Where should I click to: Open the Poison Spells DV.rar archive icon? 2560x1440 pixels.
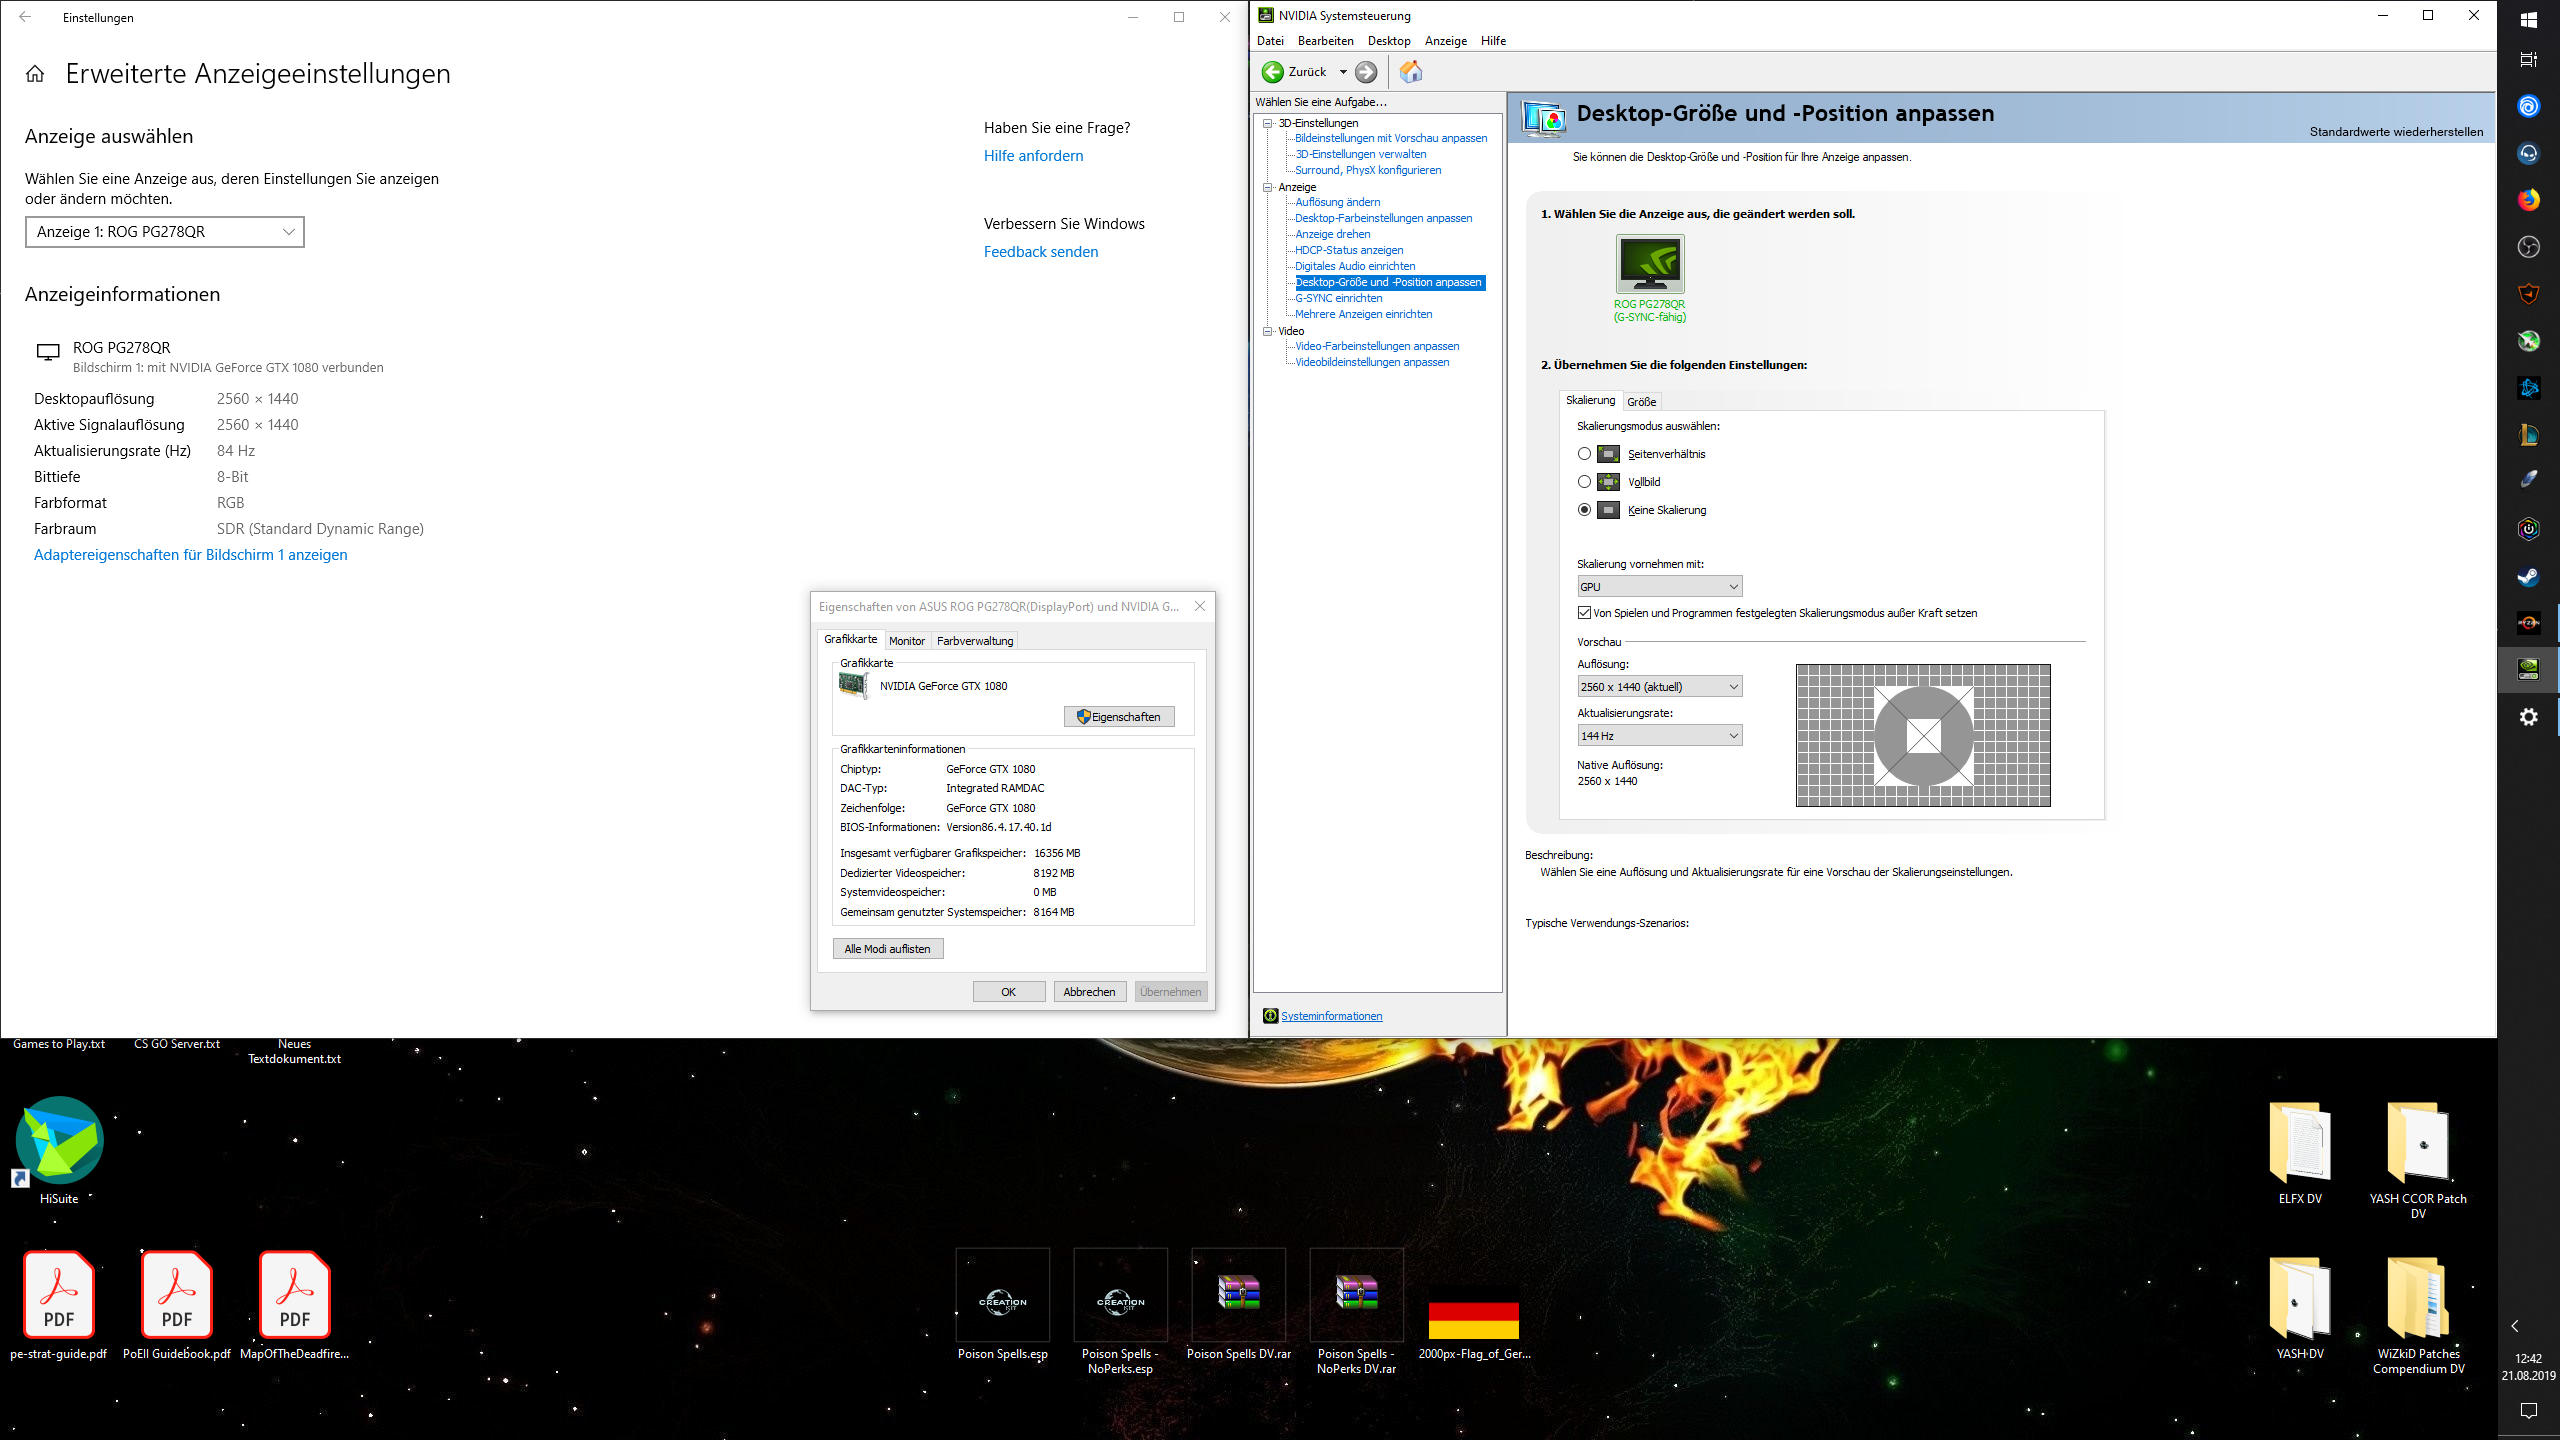pyautogui.click(x=1238, y=1295)
